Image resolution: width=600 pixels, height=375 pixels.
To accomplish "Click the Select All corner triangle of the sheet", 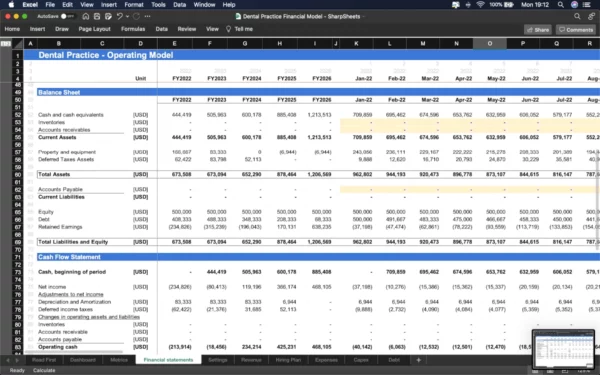I will pos(18,44).
